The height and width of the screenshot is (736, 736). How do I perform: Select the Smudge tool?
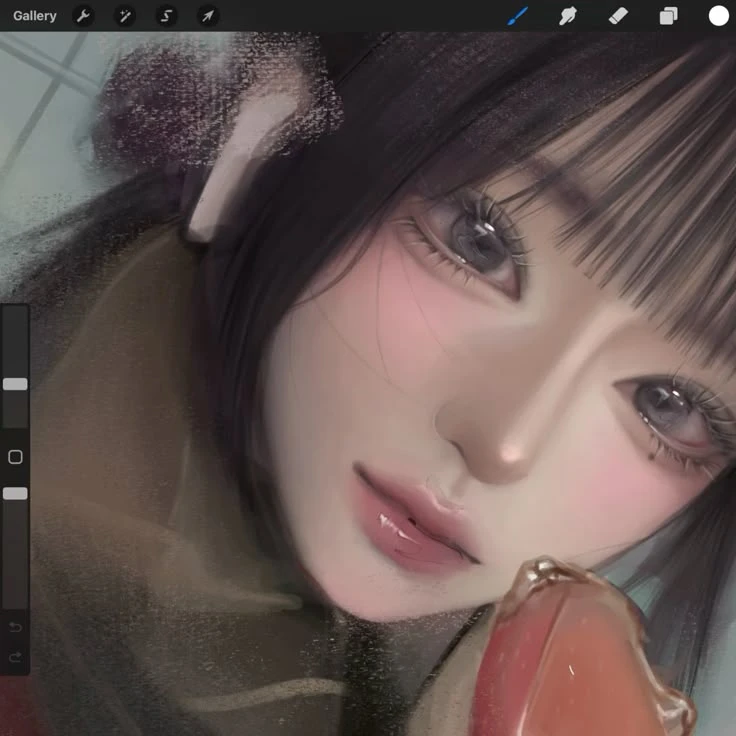point(568,16)
